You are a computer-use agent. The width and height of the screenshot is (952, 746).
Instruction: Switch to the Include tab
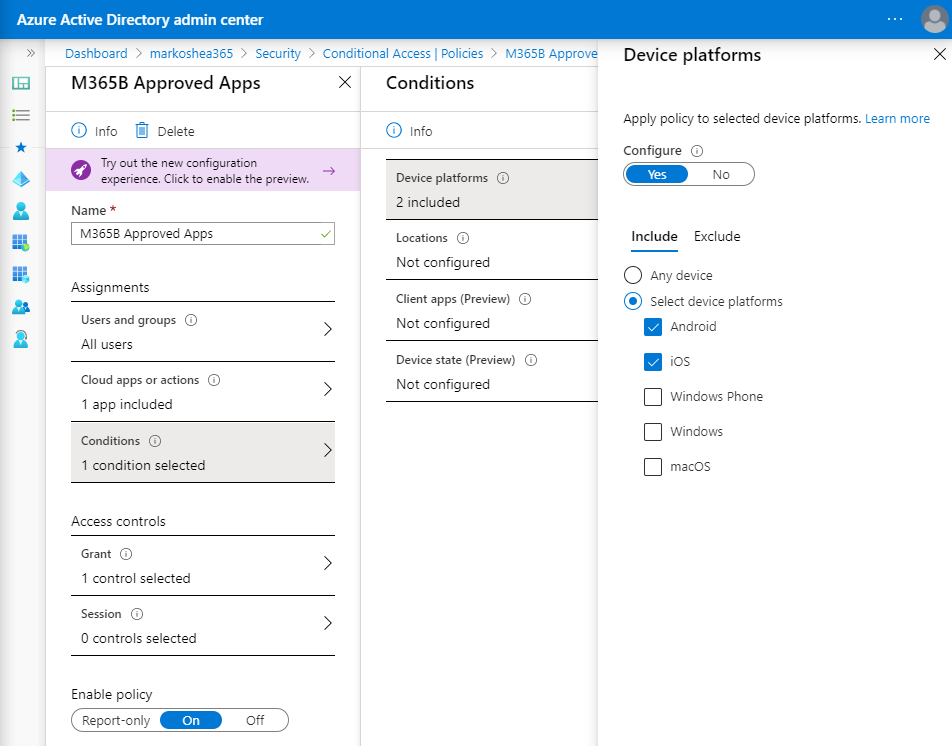pyautogui.click(x=654, y=237)
